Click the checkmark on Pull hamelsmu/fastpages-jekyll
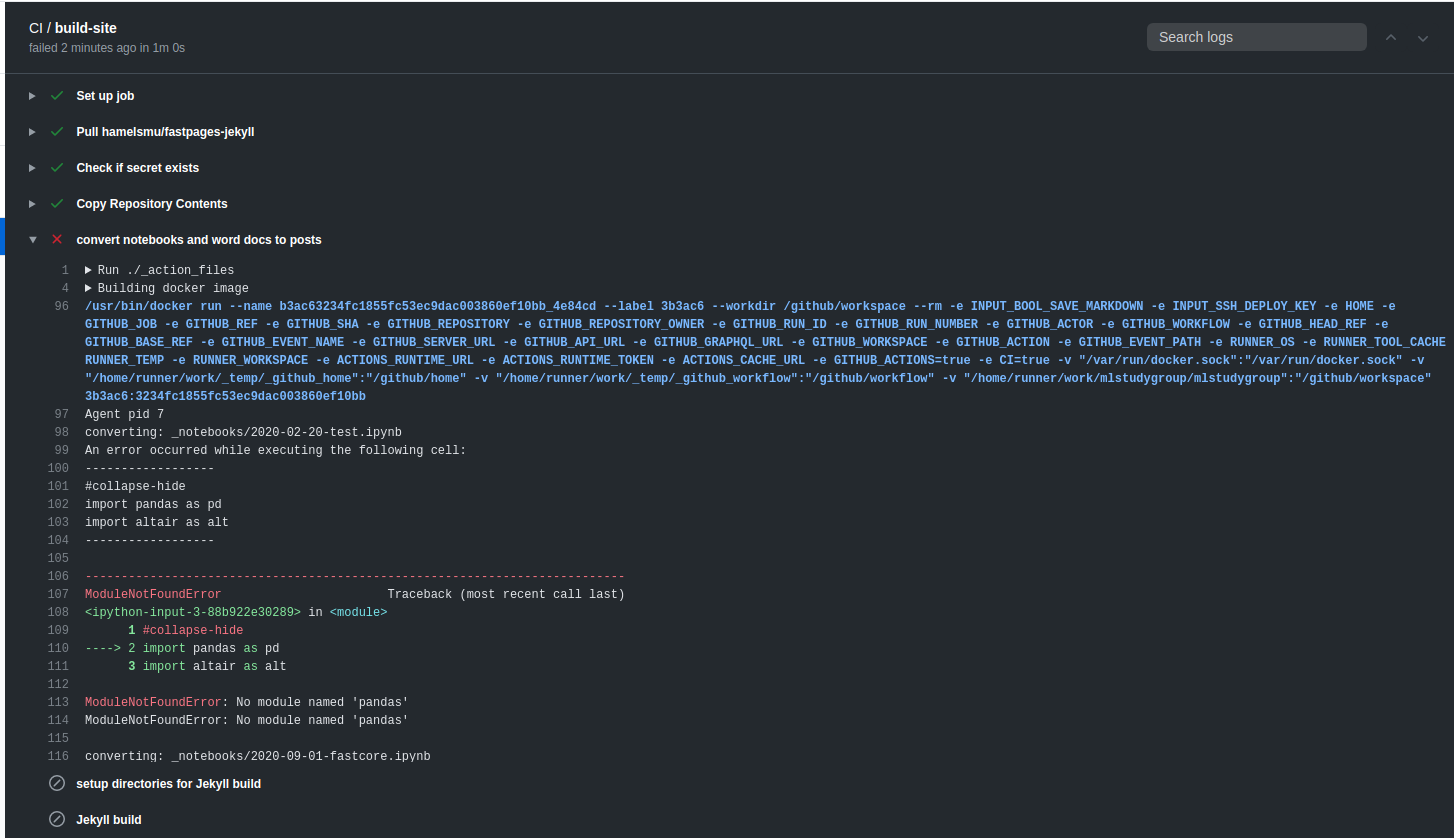1454x838 pixels. coord(57,131)
